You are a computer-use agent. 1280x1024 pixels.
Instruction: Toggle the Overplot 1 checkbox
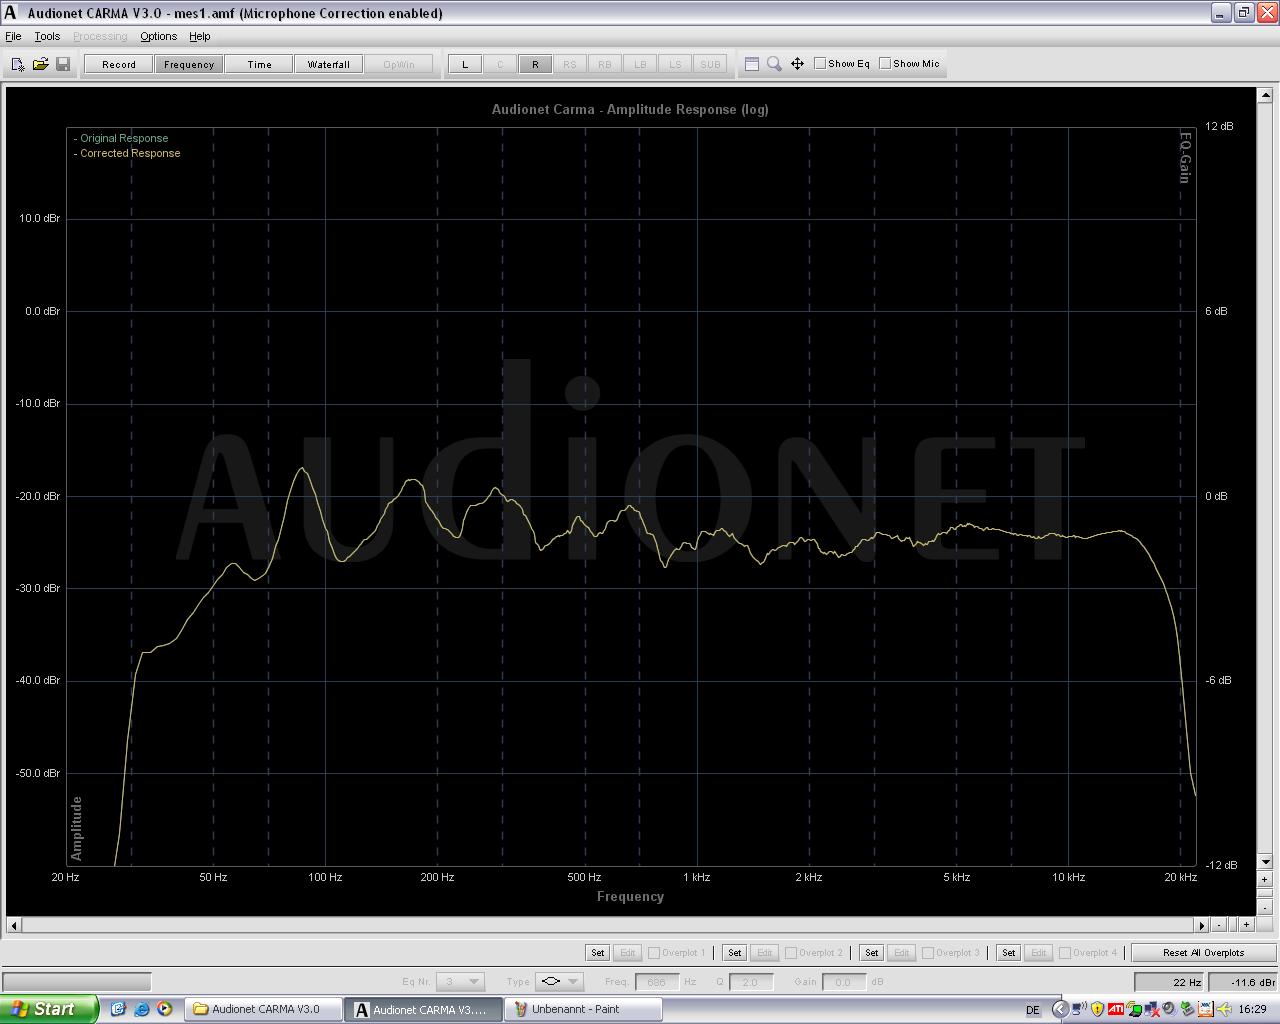click(653, 953)
